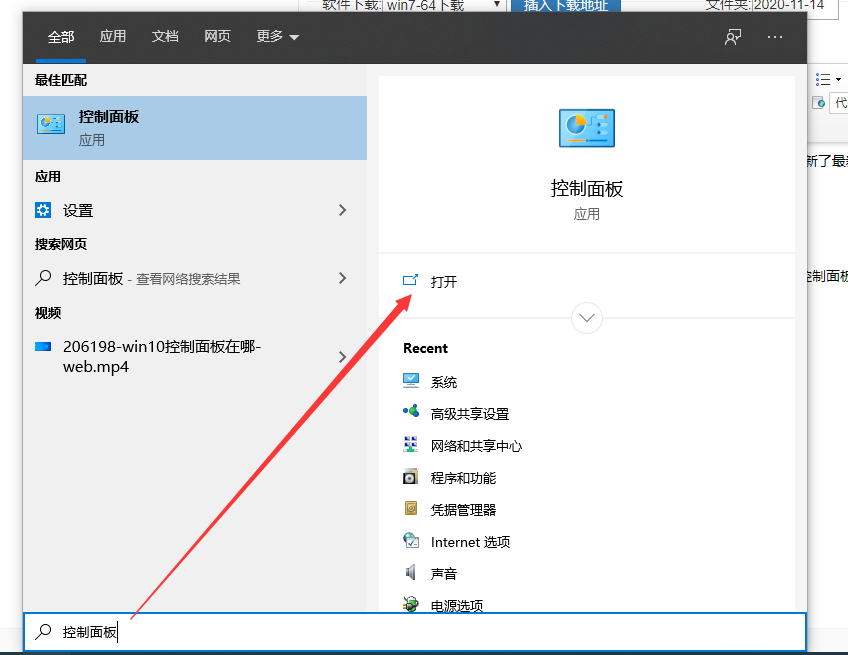This screenshot has width=848, height=655.
Task: Expand the 设置 result arrow
Action: point(343,210)
